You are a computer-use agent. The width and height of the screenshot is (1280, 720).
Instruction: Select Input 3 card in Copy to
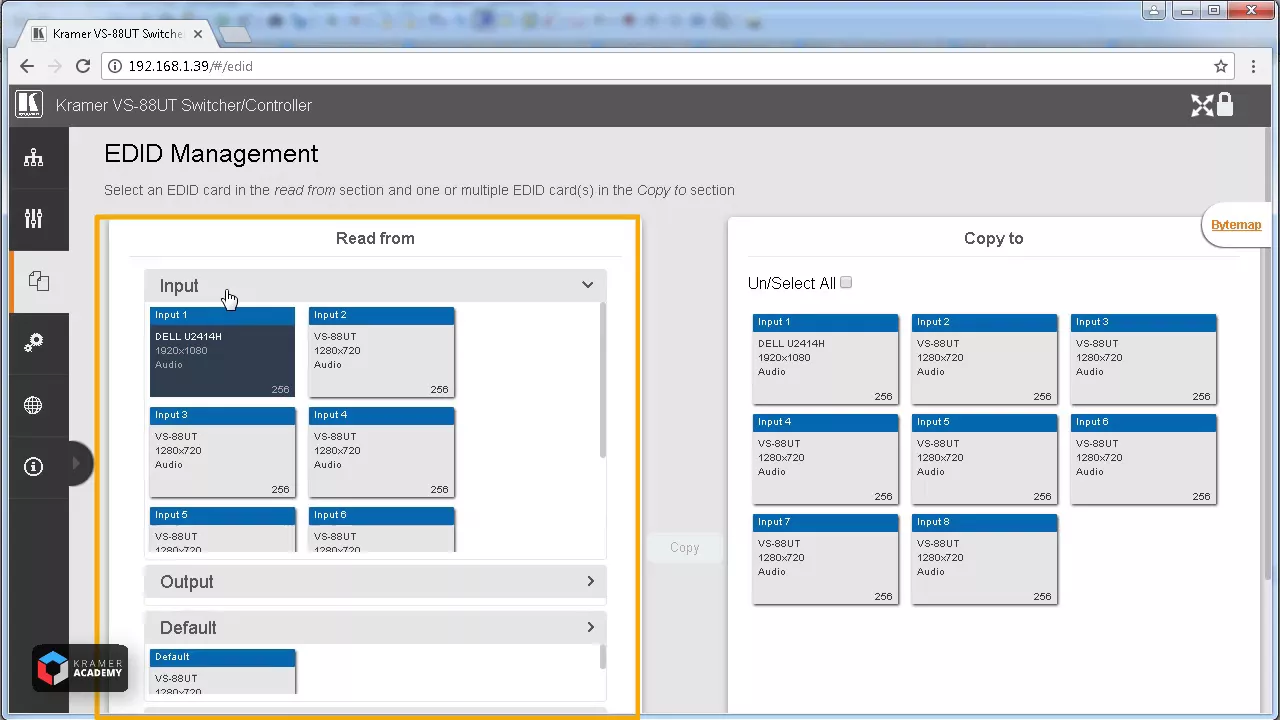[x=1143, y=359]
